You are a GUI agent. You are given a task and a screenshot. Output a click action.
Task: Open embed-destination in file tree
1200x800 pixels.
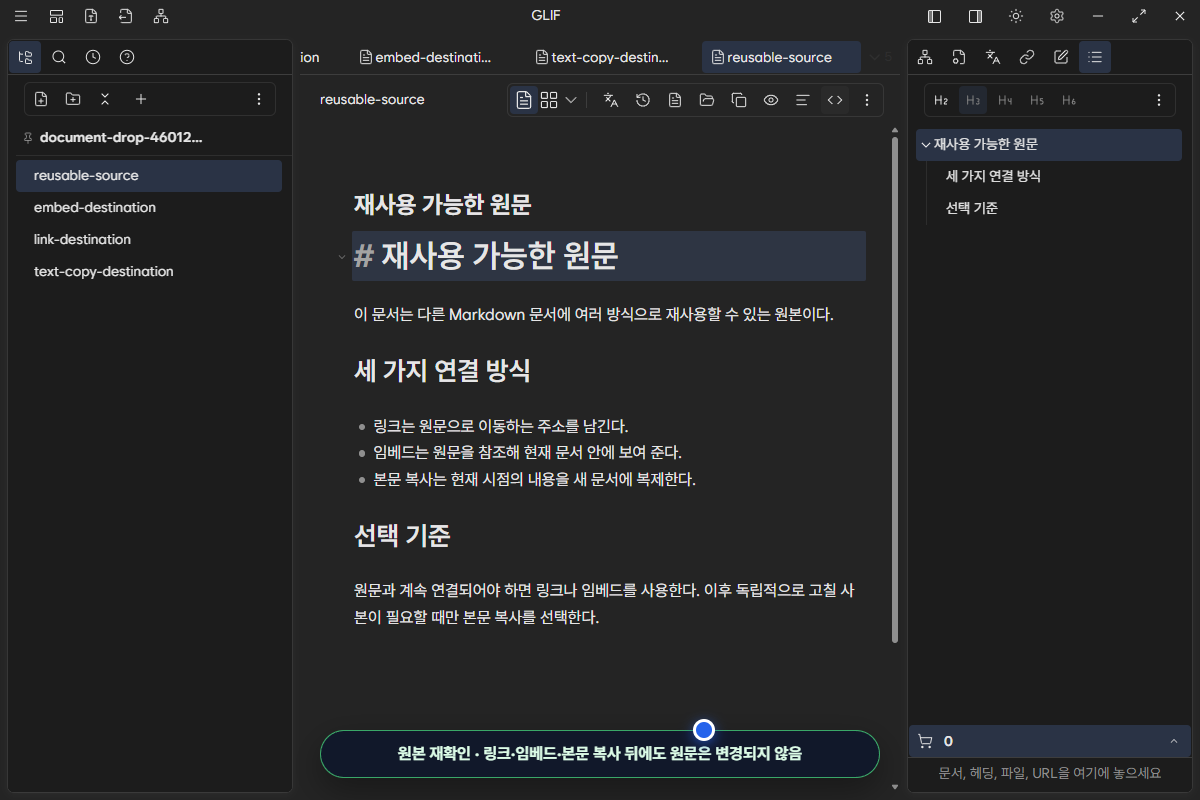[x=149, y=207]
